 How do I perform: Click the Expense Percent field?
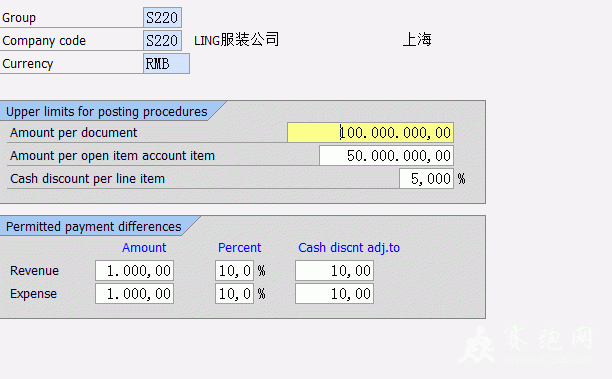tap(234, 294)
